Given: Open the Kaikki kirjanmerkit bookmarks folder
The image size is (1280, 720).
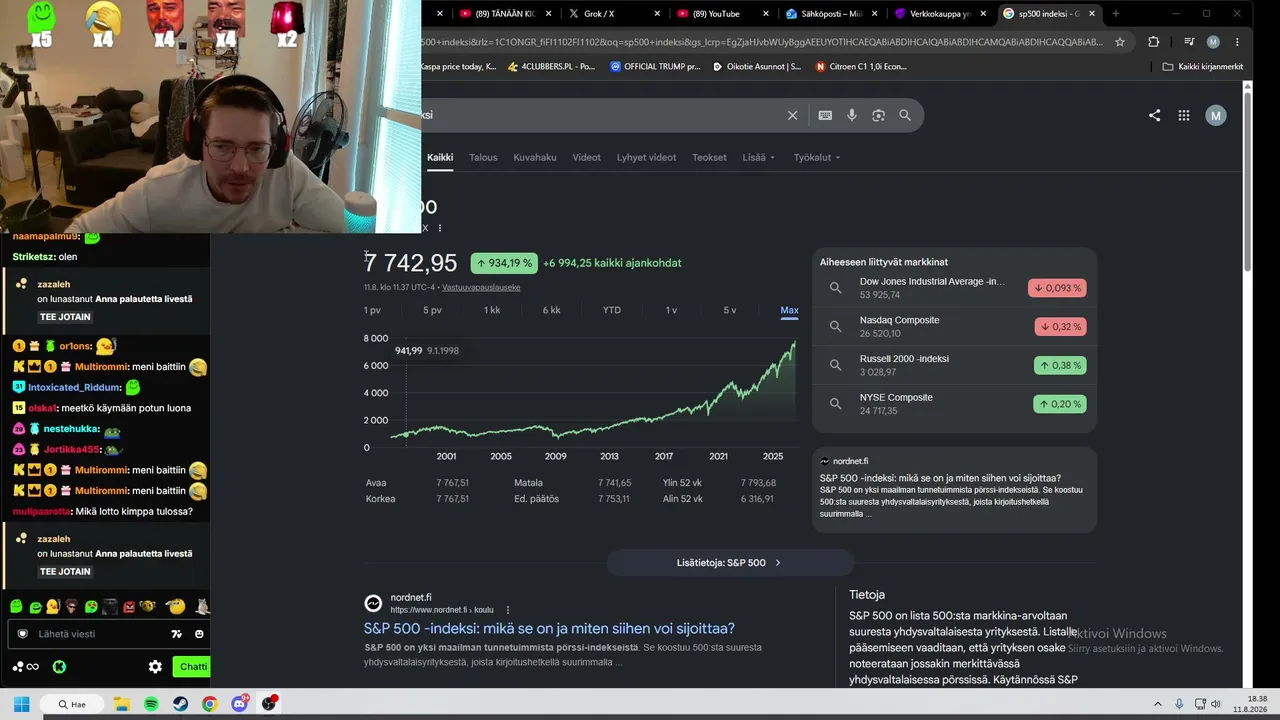Looking at the screenshot, I should pos(1203,67).
